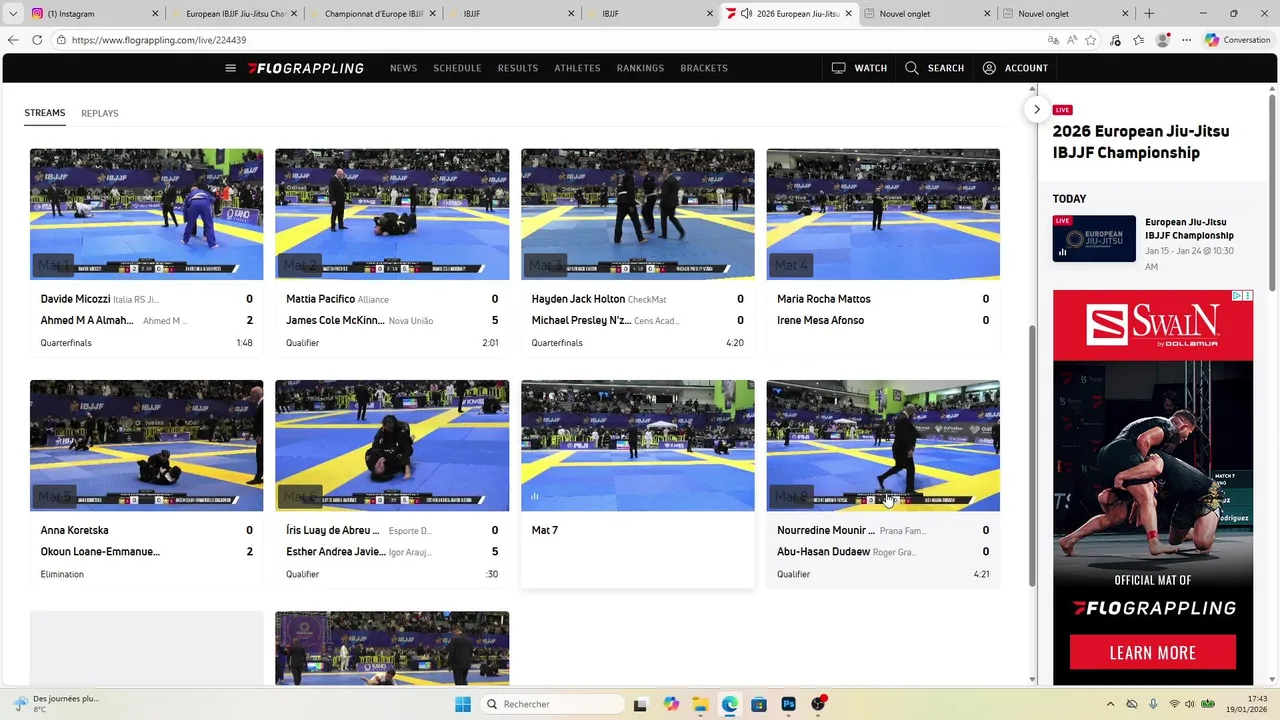Open Microsoft Store from the taskbar
The width and height of the screenshot is (1280, 720).
coord(759,704)
